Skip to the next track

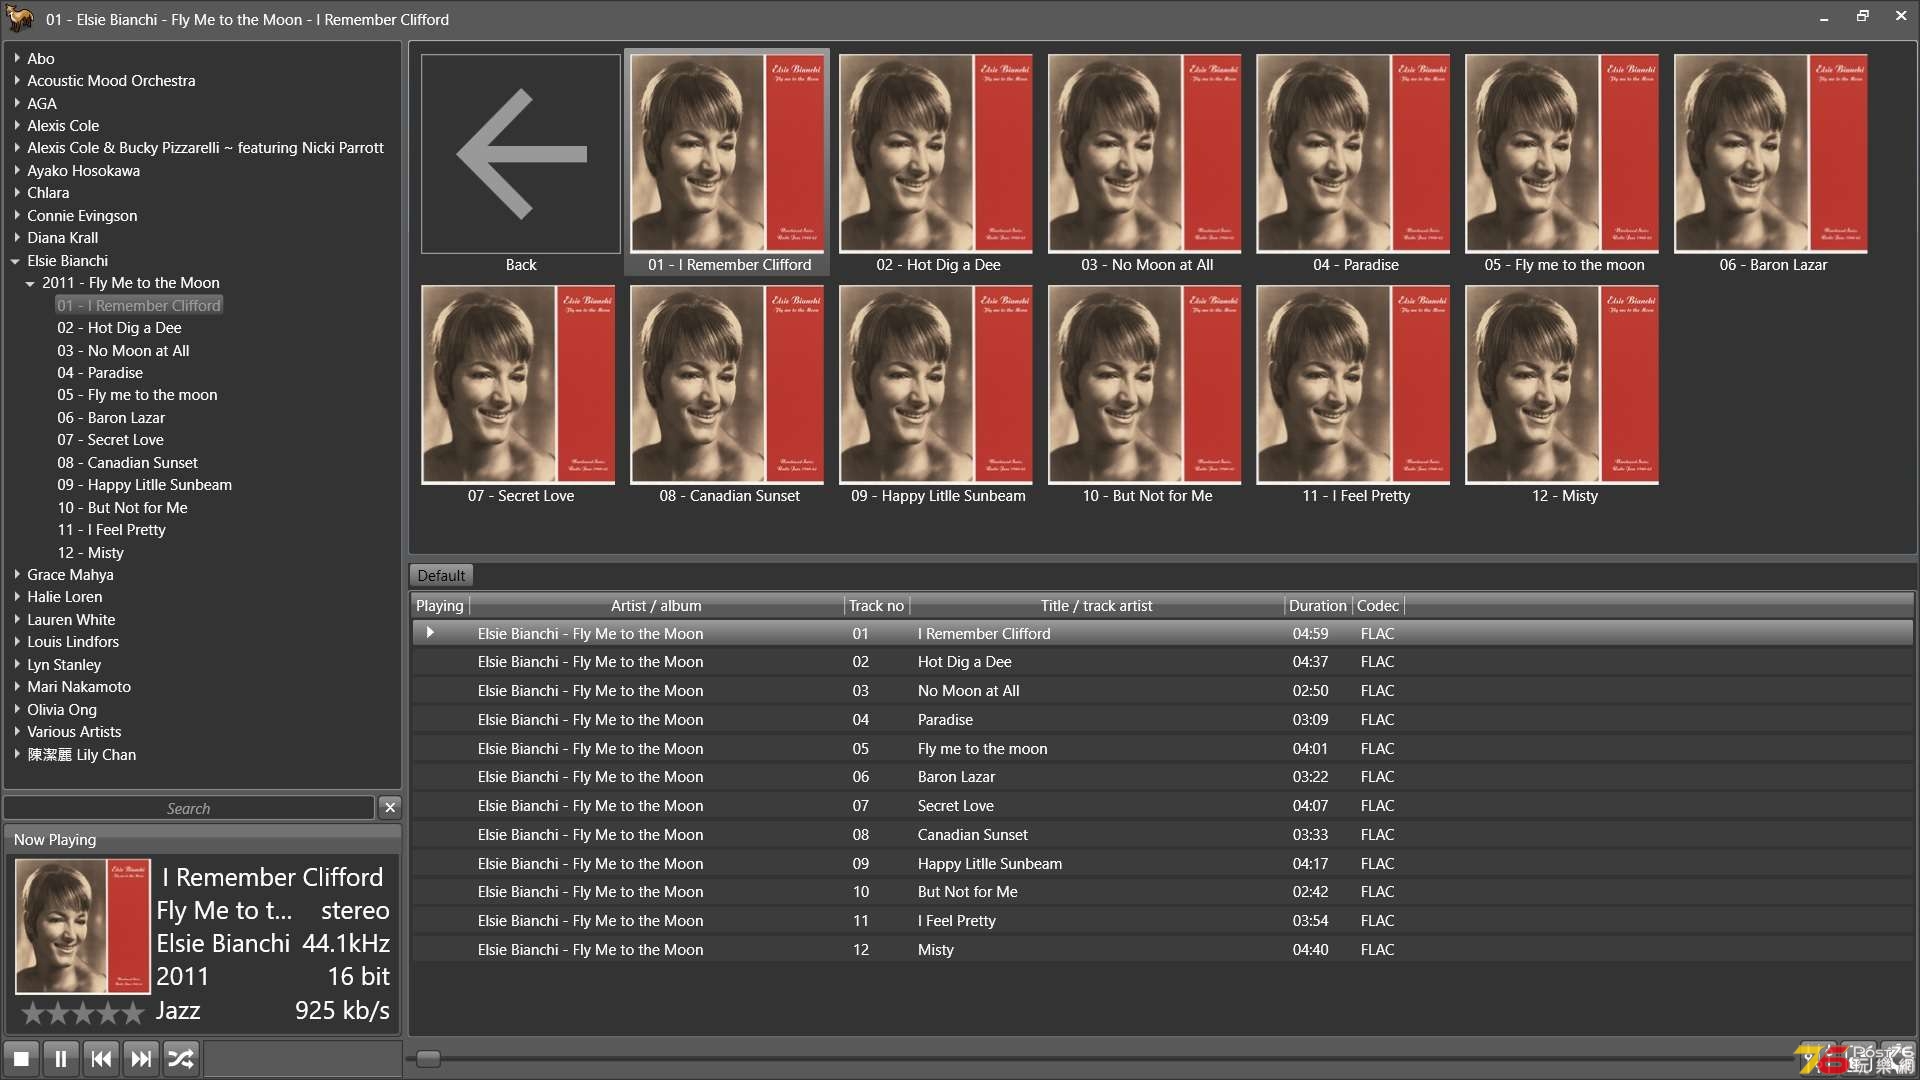[x=141, y=1058]
